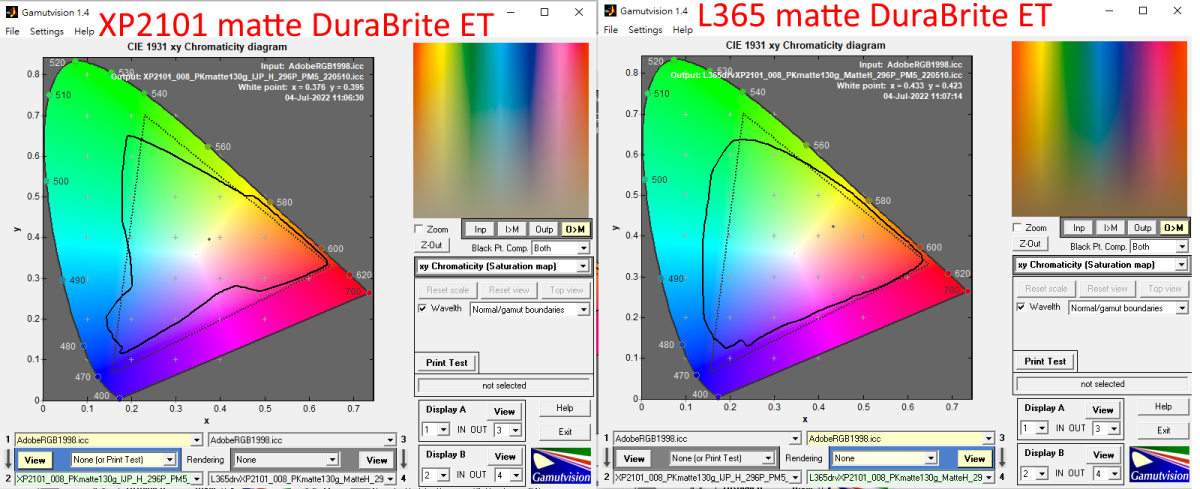Open the File menu in the L365 window
The height and width of the screenshot is (489, 1200).
tap(612, 30)
